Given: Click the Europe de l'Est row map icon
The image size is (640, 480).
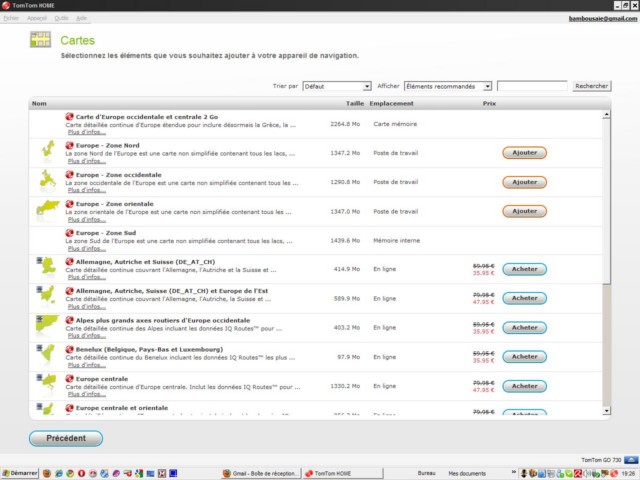Looking at the screenshot, I should (46, 295).
